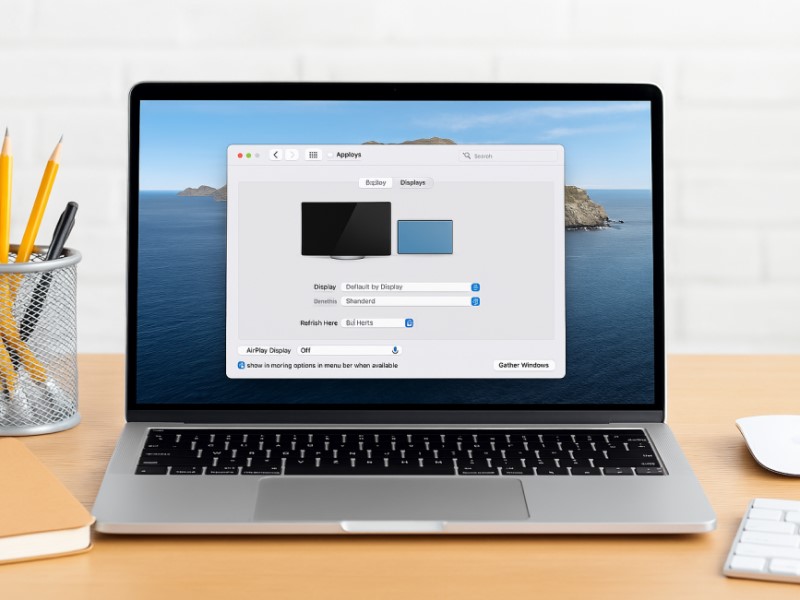Screen dimensions: 800x600
Task: Toggle show mirroring options in menu bar checkbox
Action: coord(242,366)
